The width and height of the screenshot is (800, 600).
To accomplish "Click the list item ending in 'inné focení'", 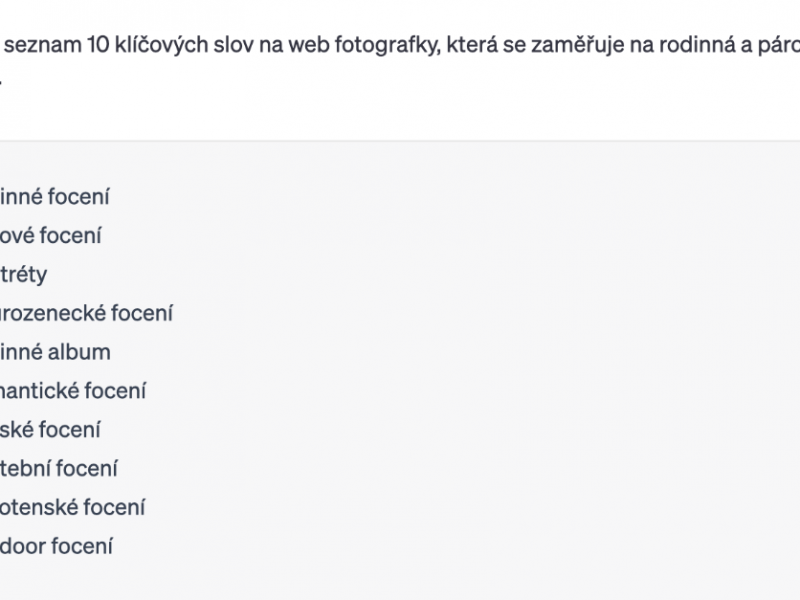I will pyautogui.click(x=55, y=197).
